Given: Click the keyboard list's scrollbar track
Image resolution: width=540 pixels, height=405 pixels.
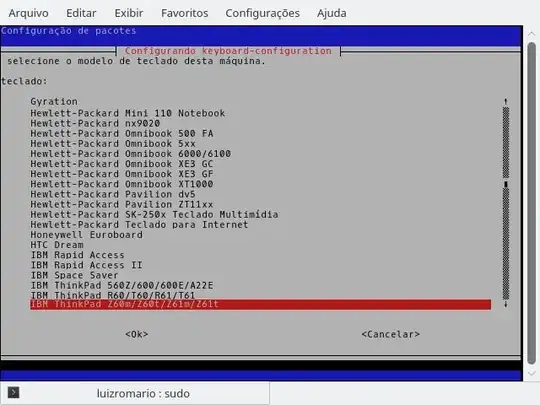Looking at the screenshot, I should point(506,203).
